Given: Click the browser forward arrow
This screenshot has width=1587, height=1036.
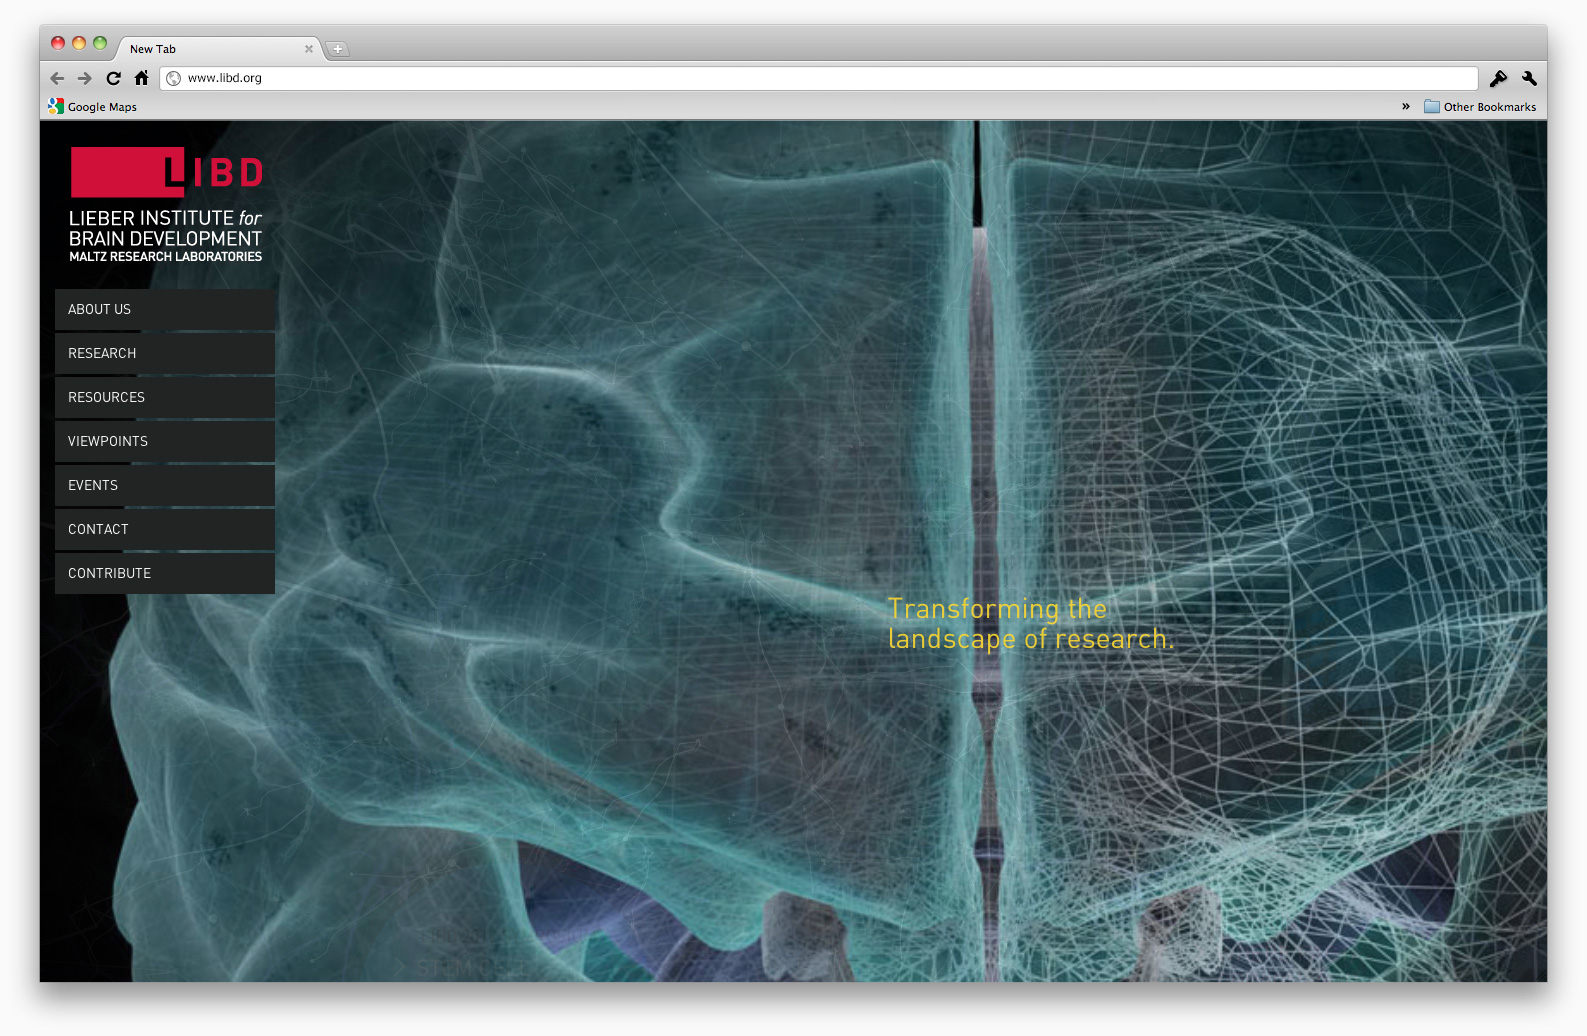Looking at the screenshot, I should click(85, 78).
